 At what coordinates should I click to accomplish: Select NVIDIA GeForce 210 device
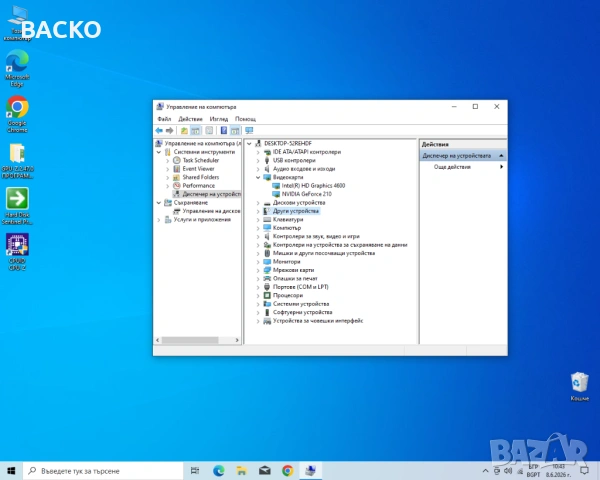(307, 194)
